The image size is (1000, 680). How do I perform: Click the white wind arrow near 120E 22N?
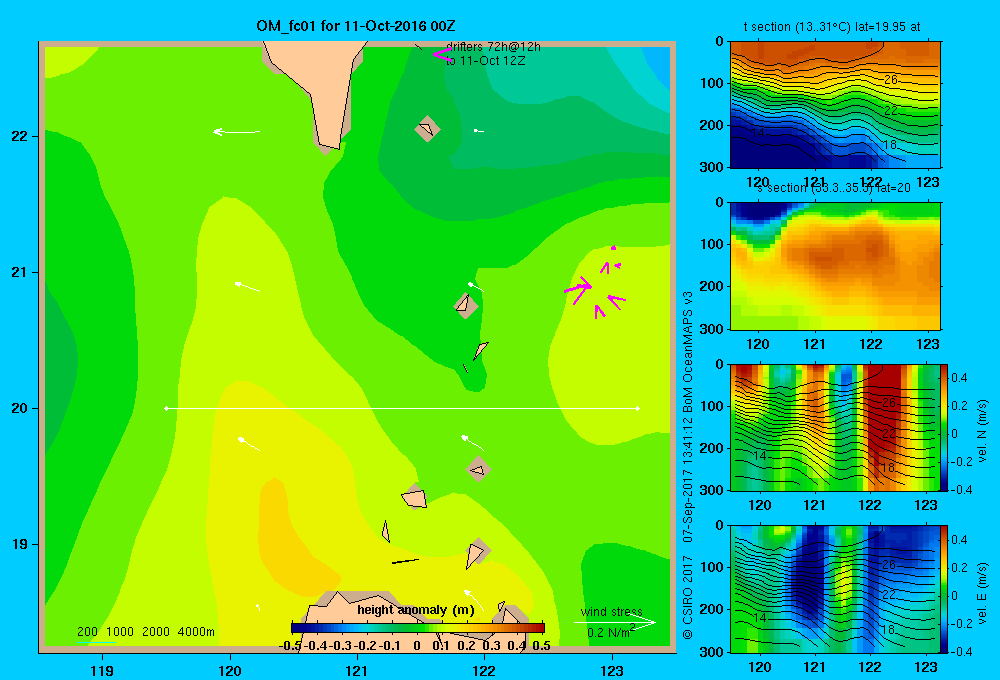(236, 132)
